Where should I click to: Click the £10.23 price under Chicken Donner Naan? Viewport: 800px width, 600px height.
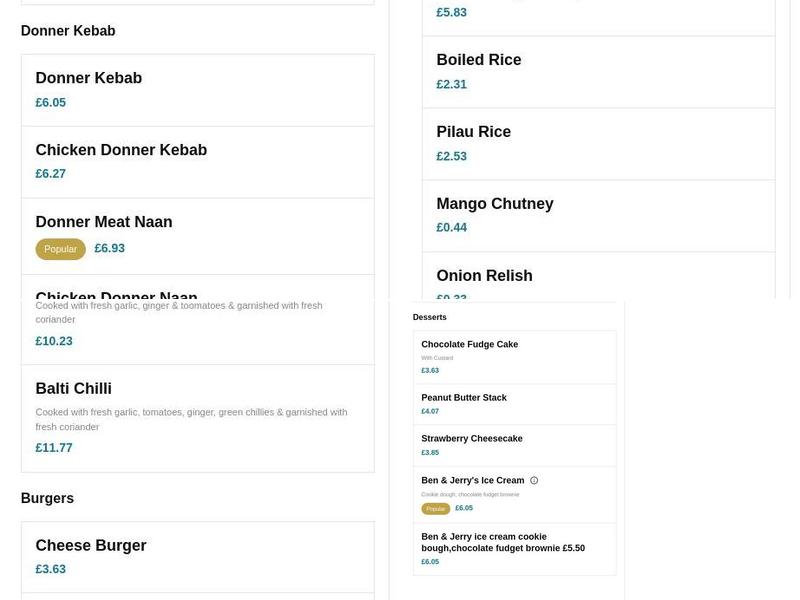(x=50, y=340)
